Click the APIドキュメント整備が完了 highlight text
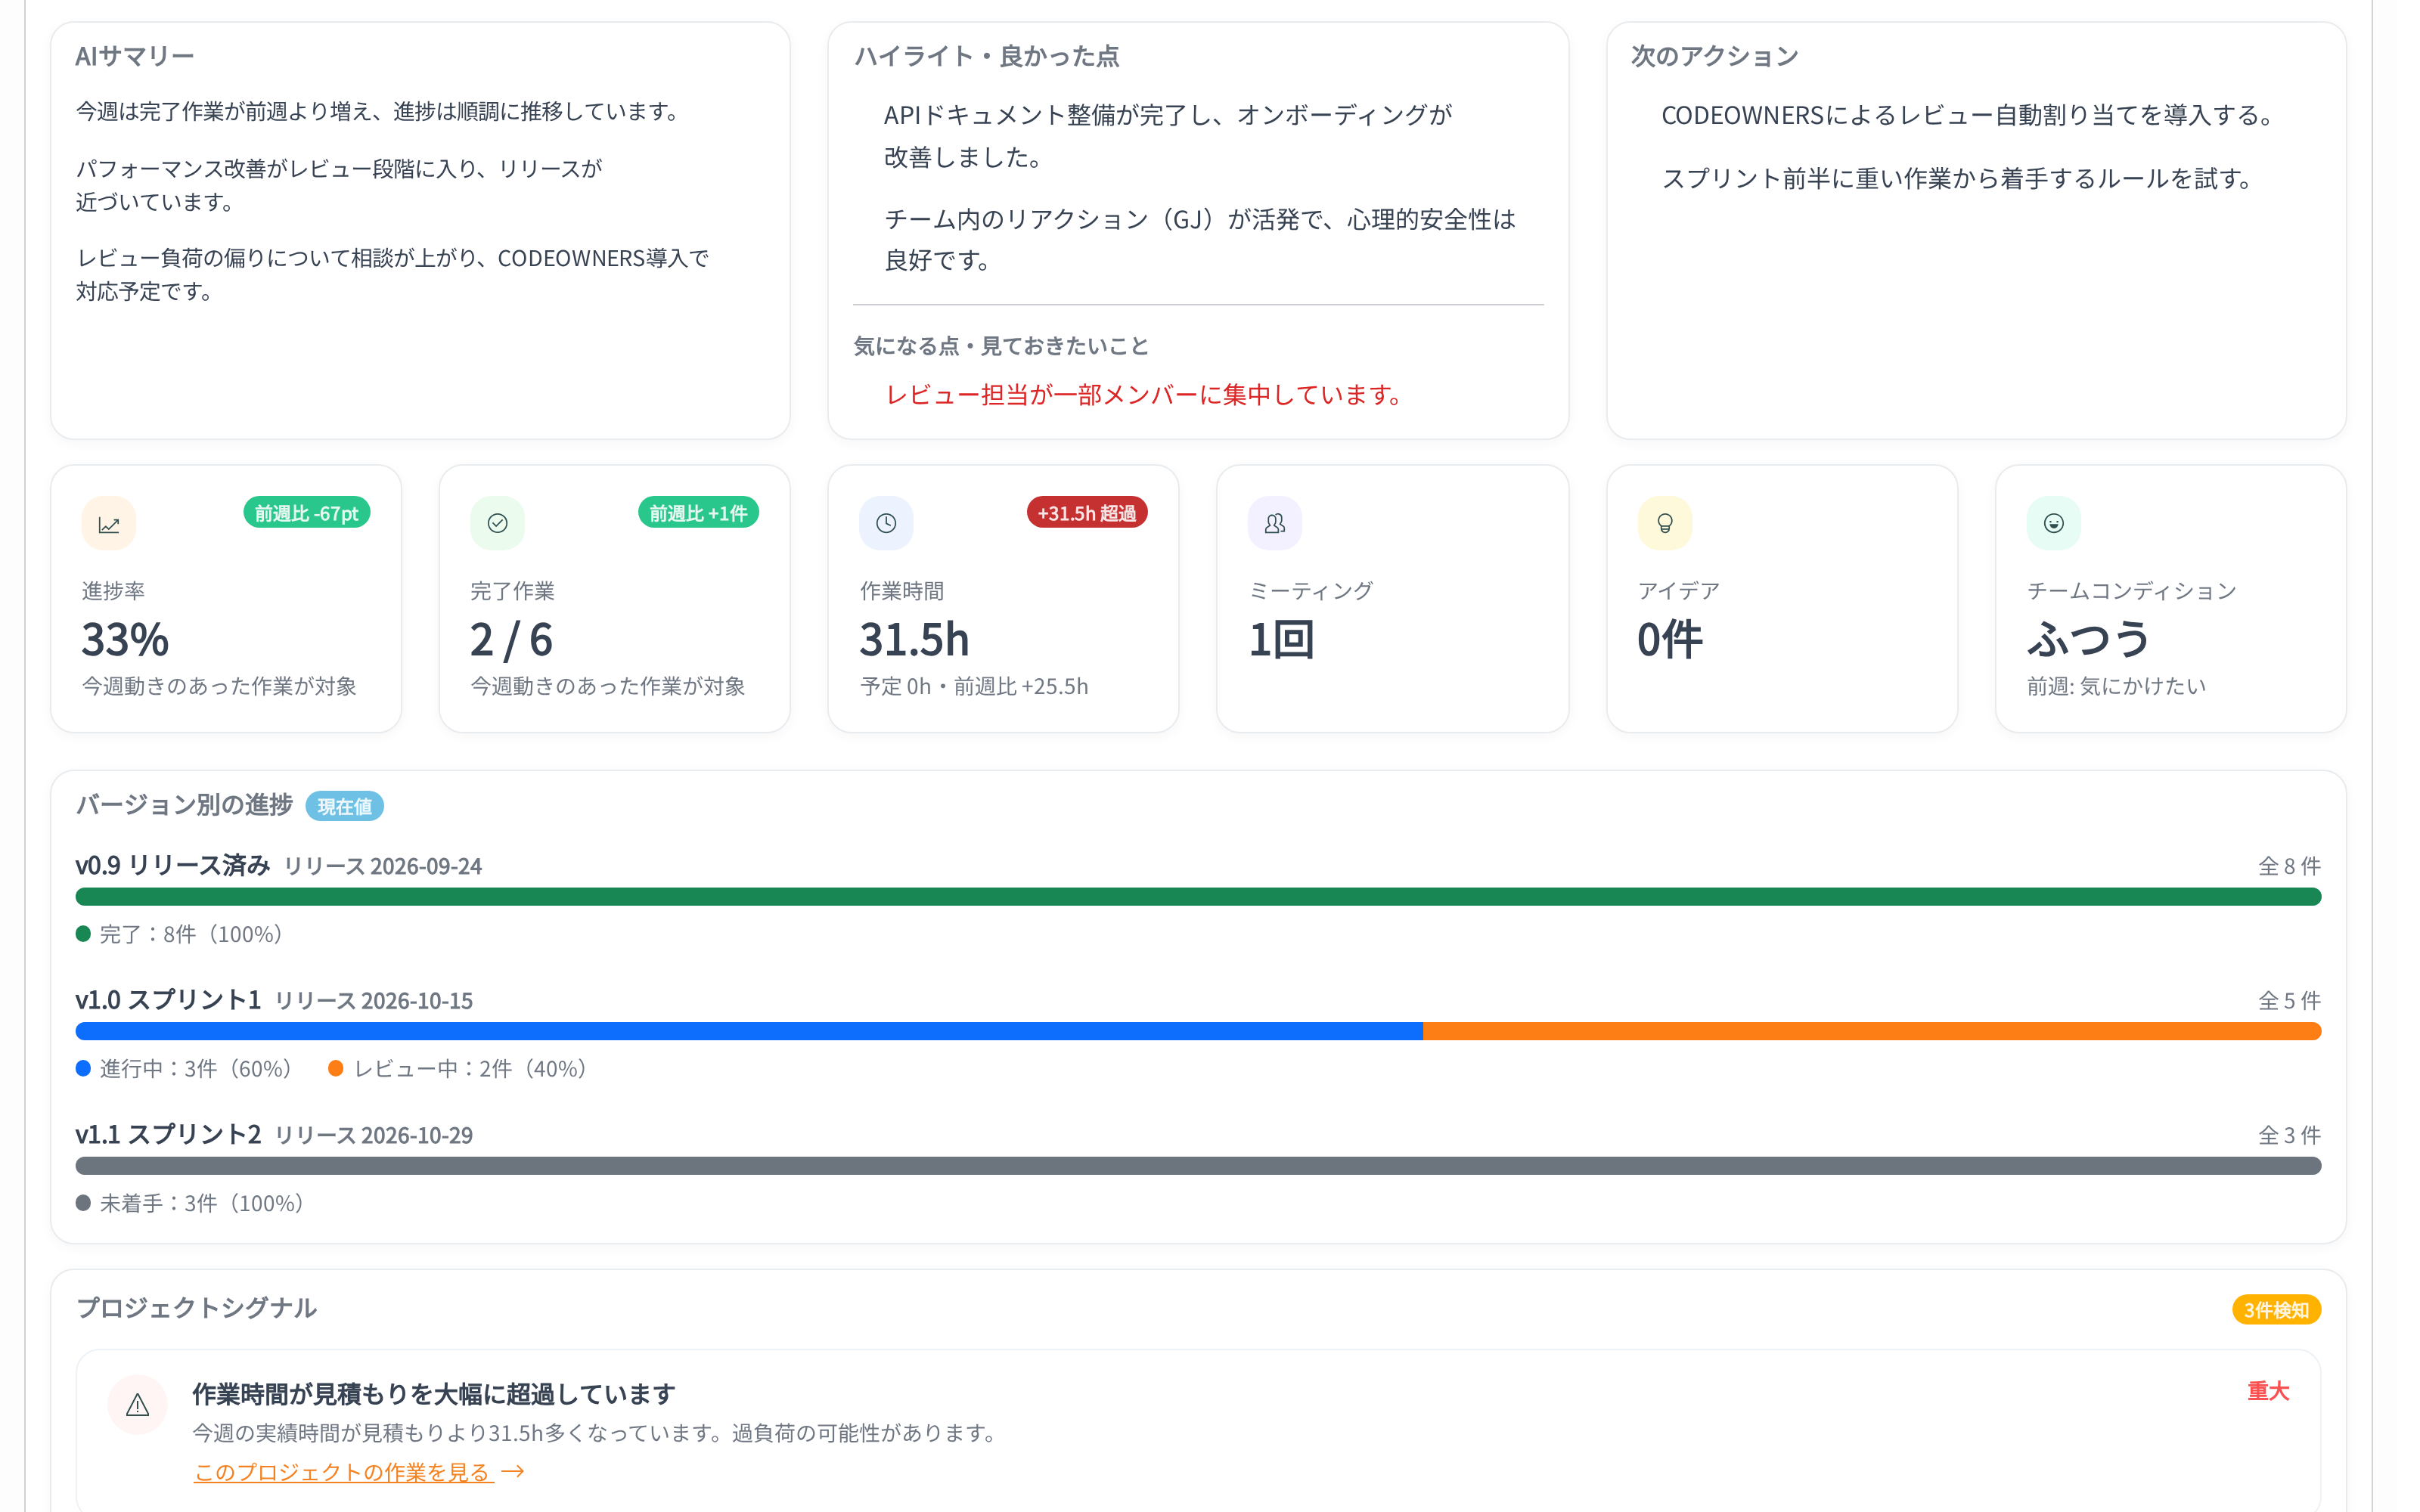 [x=1168, y=136]
